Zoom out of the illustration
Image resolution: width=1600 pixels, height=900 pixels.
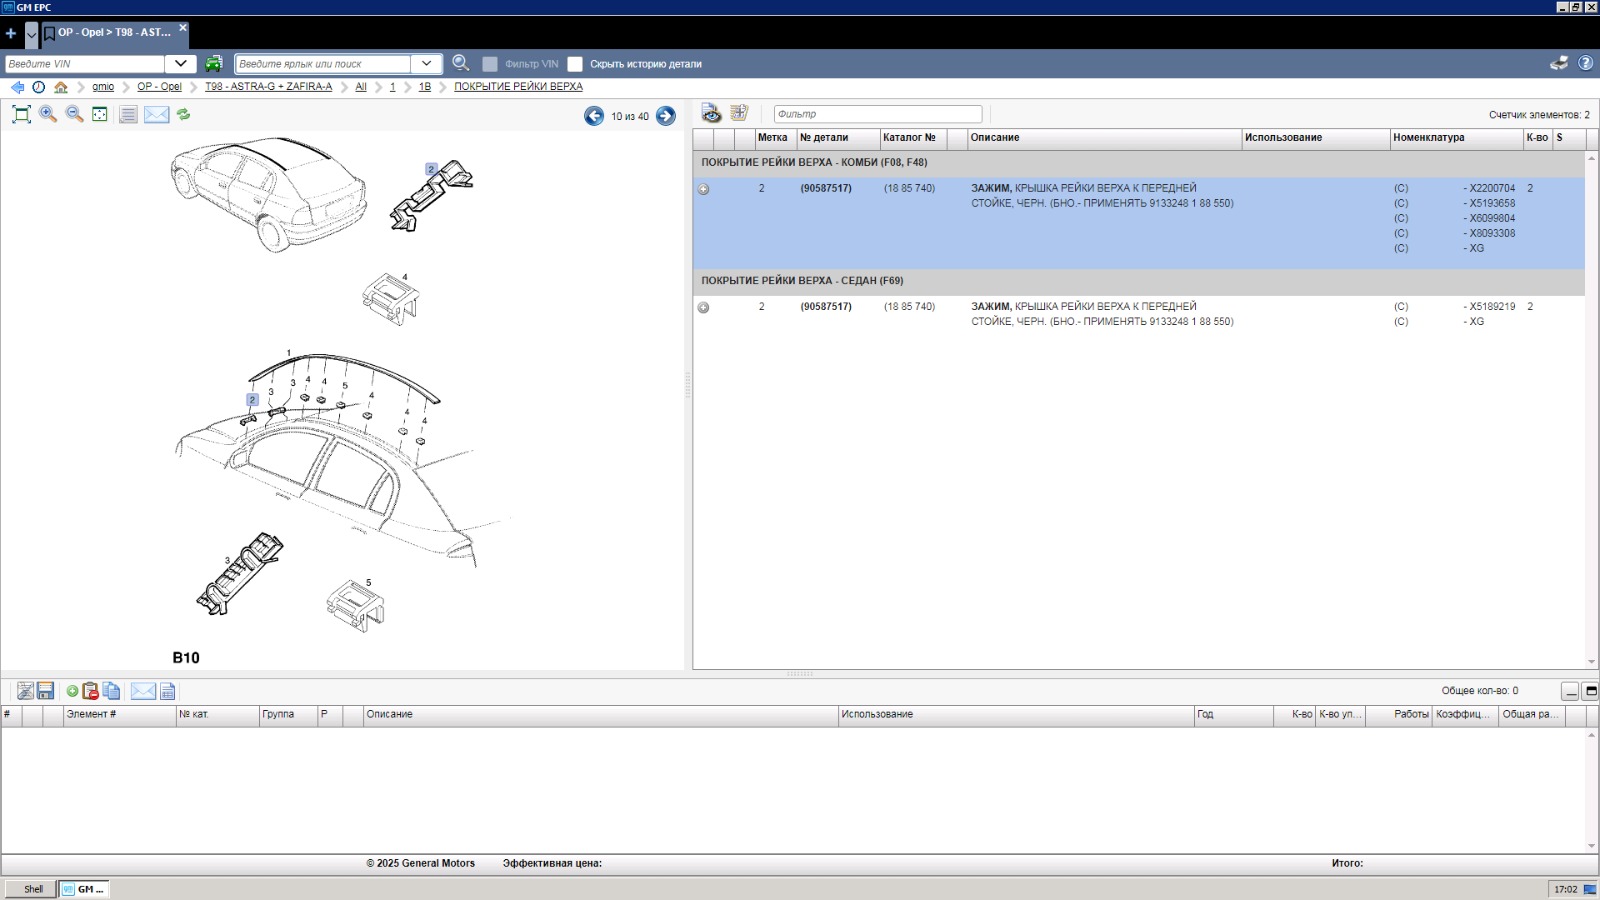pyautogui.click(x=74, y=114)
